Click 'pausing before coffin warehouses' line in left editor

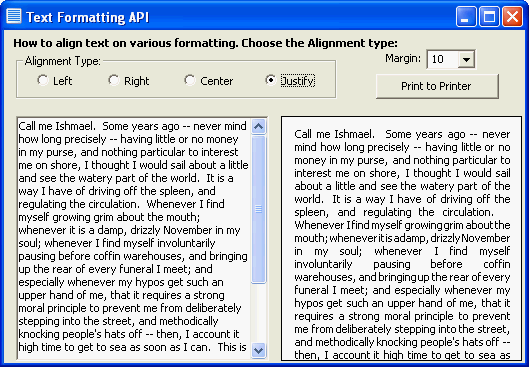pos(133,256)
